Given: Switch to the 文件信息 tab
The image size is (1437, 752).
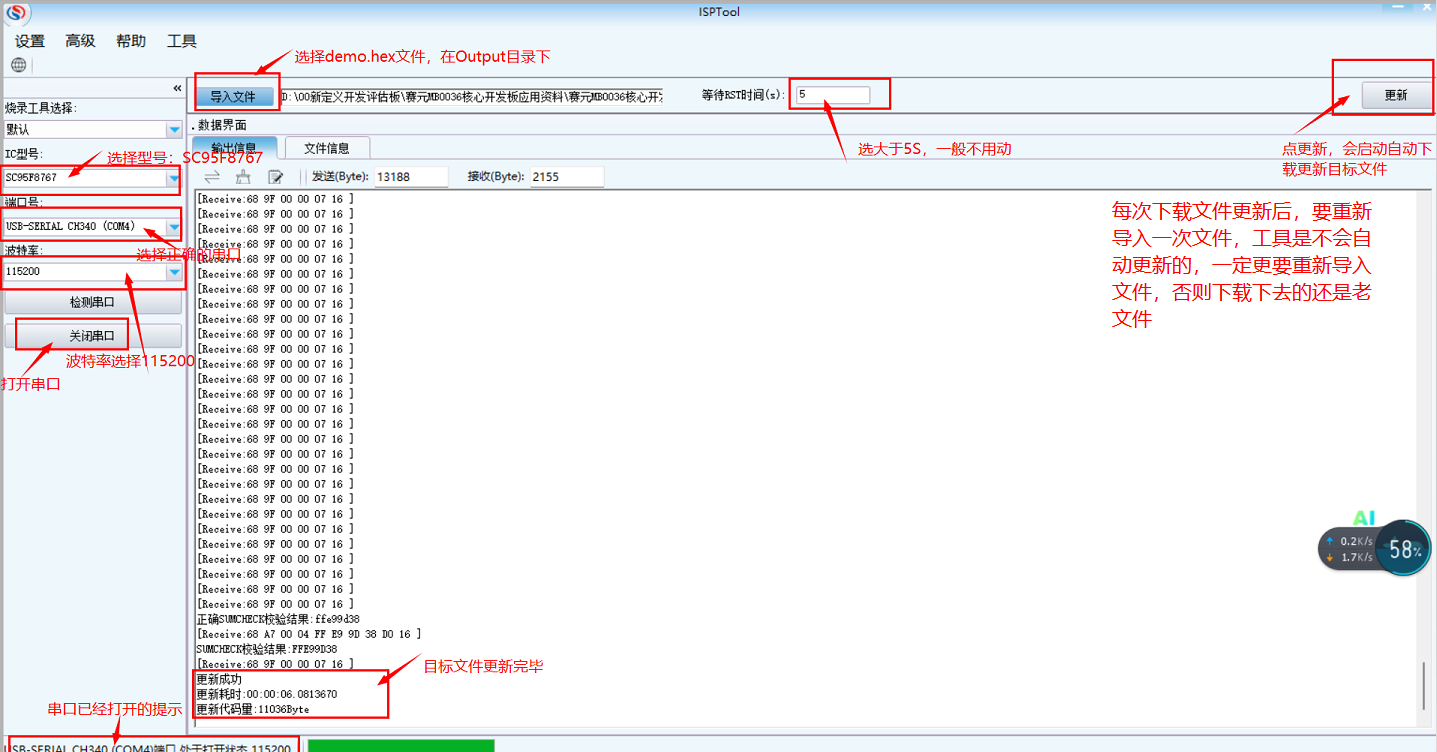Looking at the screenshot, I should point(327,148).
